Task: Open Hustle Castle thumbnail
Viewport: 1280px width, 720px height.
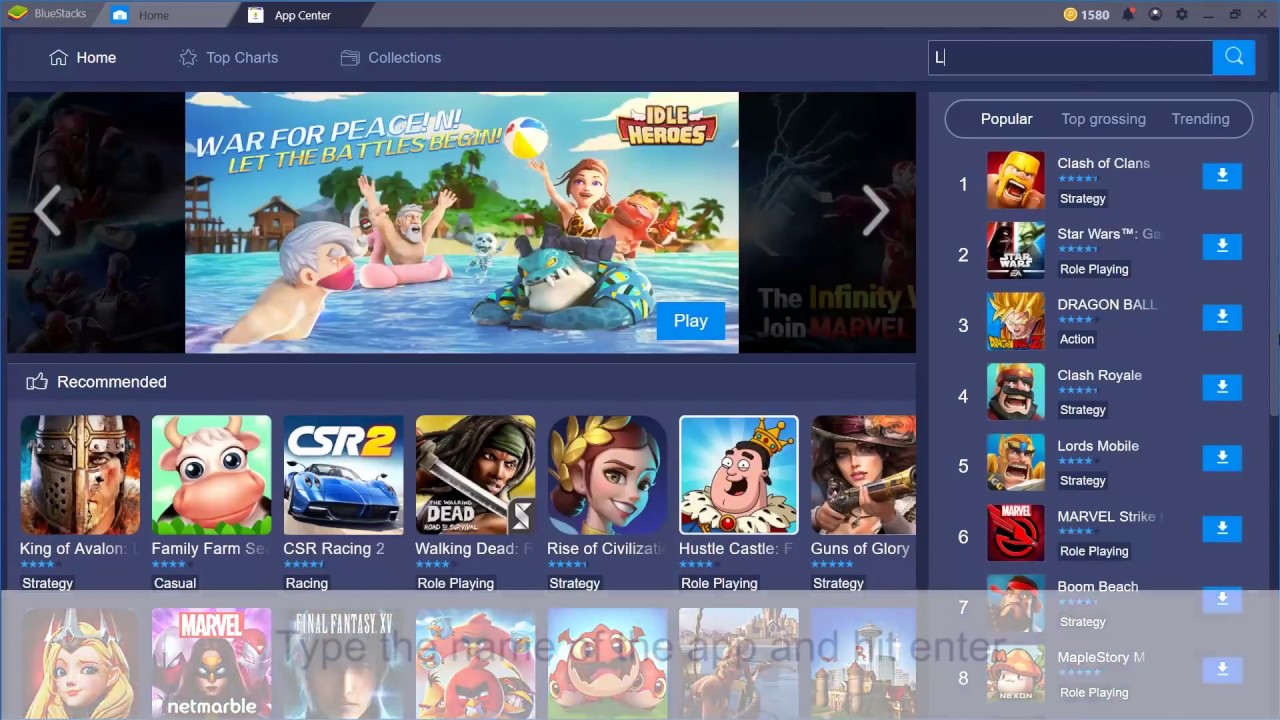Action: tap(739, 475)
